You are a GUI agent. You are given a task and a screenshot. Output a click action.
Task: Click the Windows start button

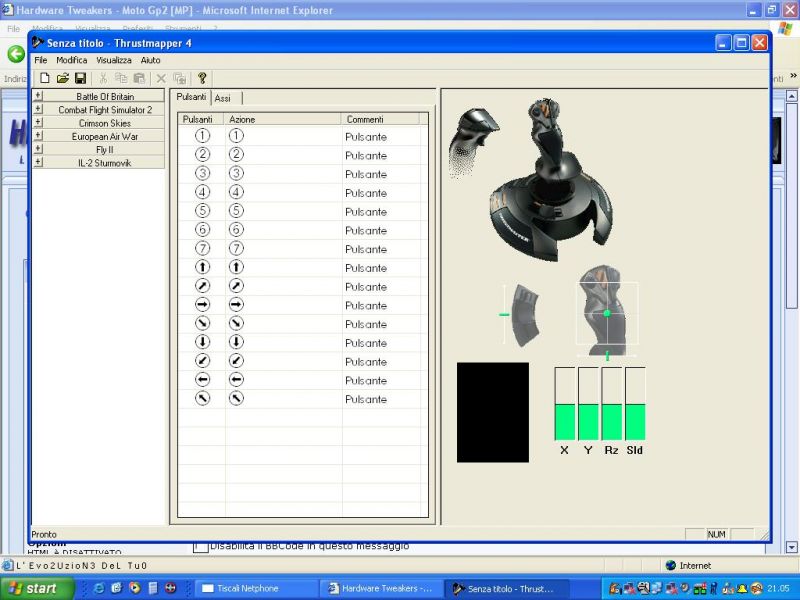[x=35, y=588]
